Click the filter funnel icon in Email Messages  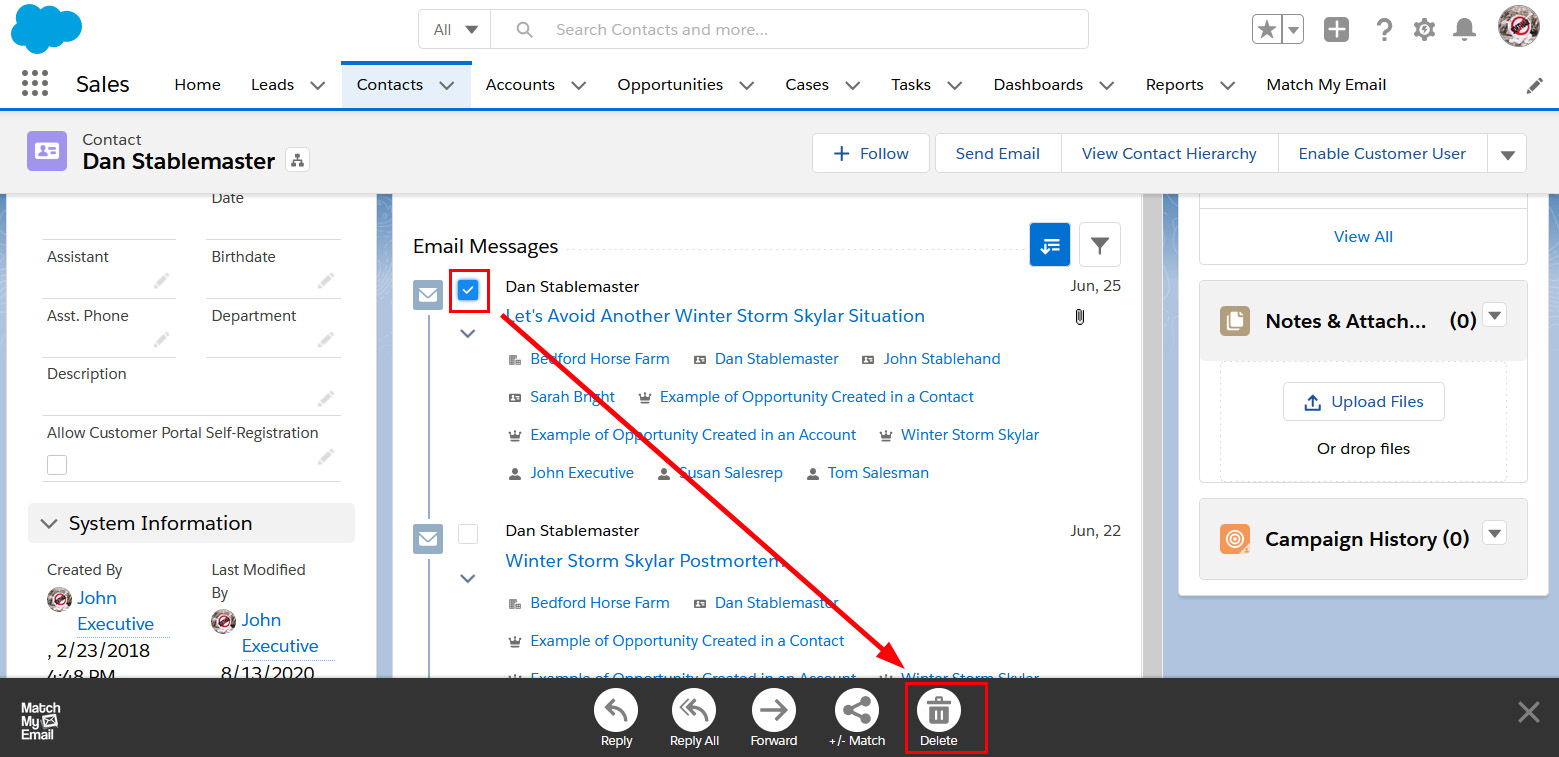click(x=1100, y=245)
